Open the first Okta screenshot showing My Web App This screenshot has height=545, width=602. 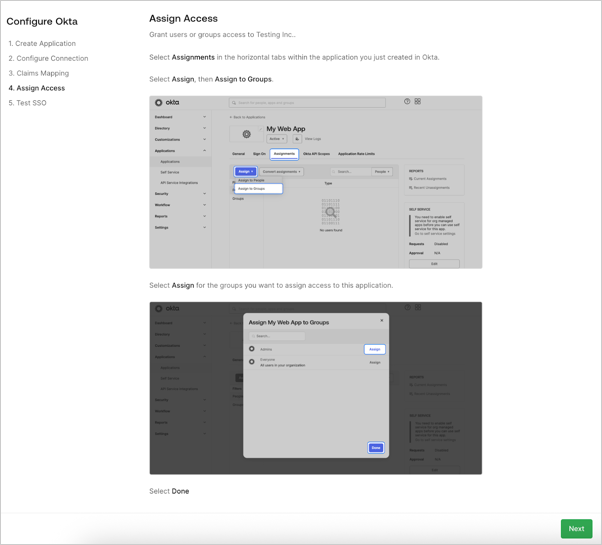click(316, 182)
